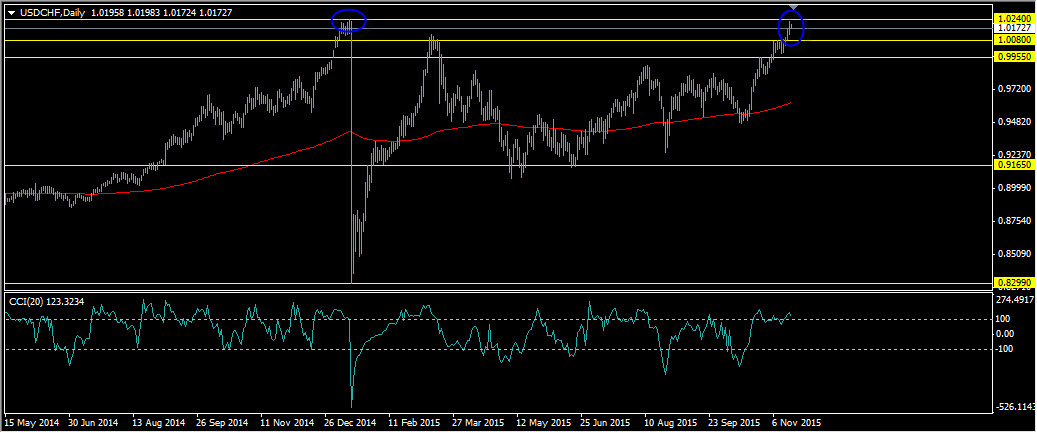Select the 0.82990 horizontal line price label
The height and width of the screenshot is (433, 1037).
pos(1014,283)
